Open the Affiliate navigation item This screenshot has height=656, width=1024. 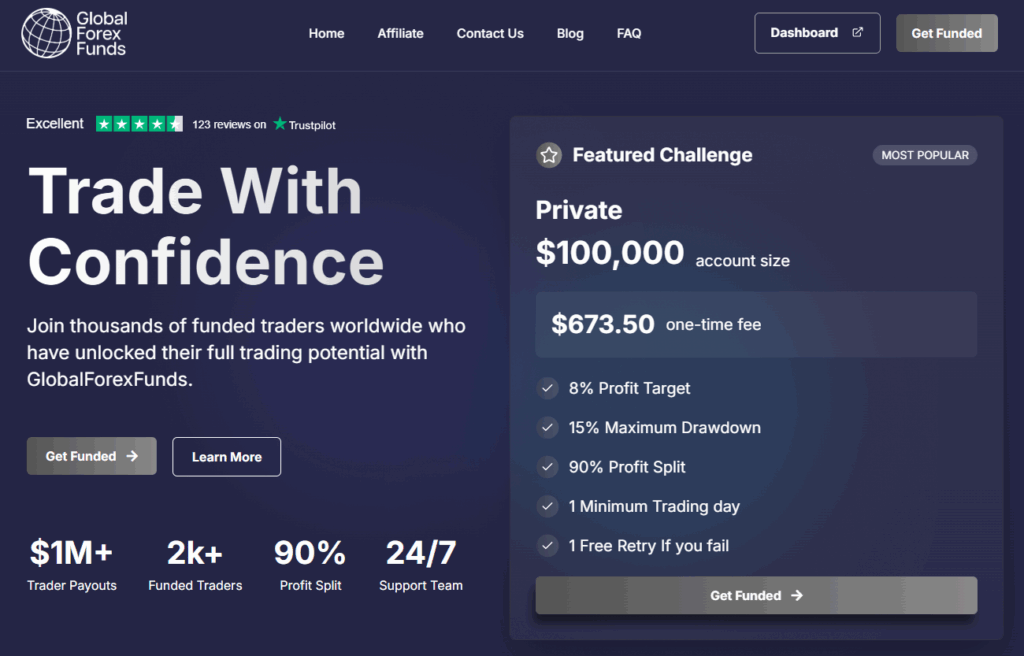click(x=400, y=33)
